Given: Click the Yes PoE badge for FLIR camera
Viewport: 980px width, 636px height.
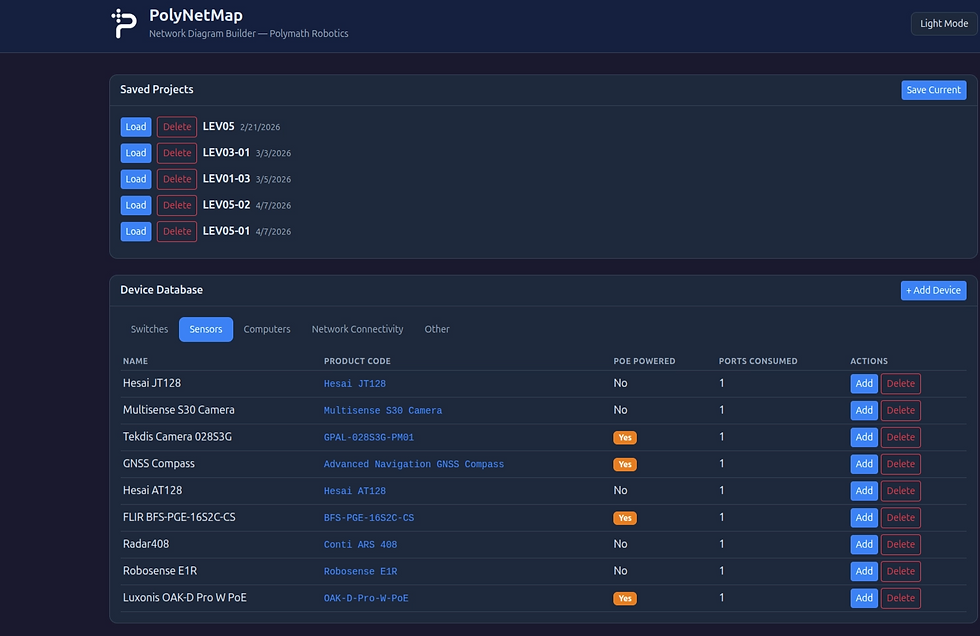Looking at the screenshot, I should (624, 518).
